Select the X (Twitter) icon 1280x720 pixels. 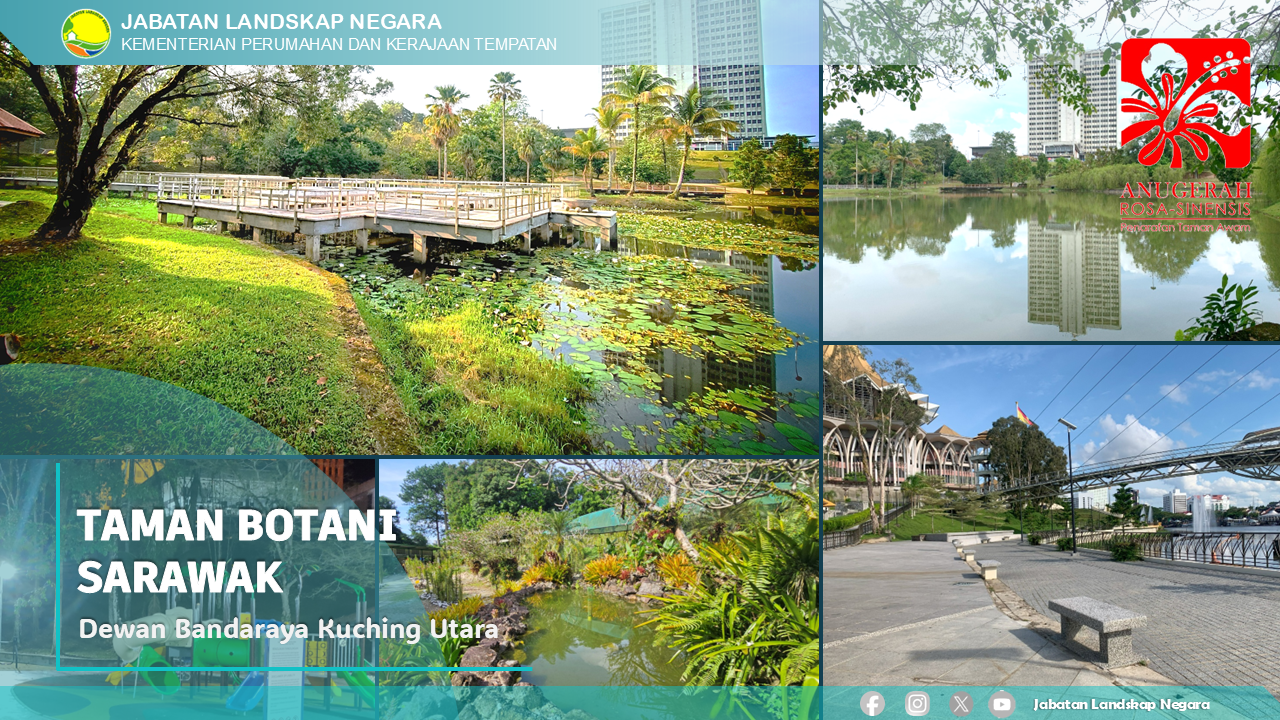[961, 704]
